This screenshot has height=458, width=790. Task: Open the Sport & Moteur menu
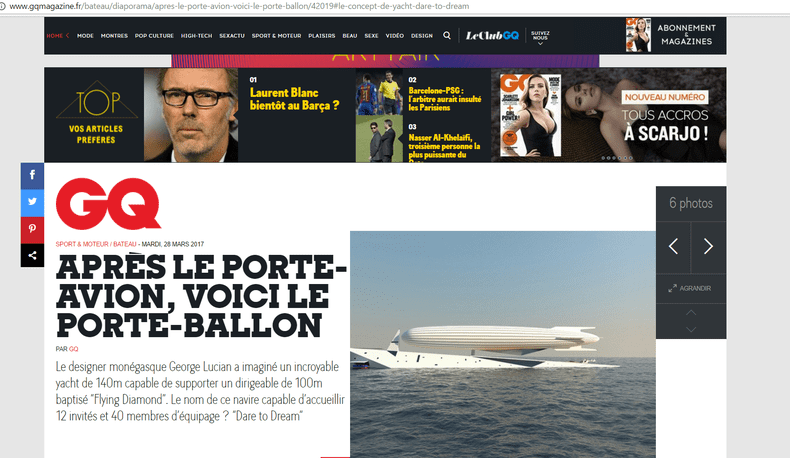tap(276, 36)
